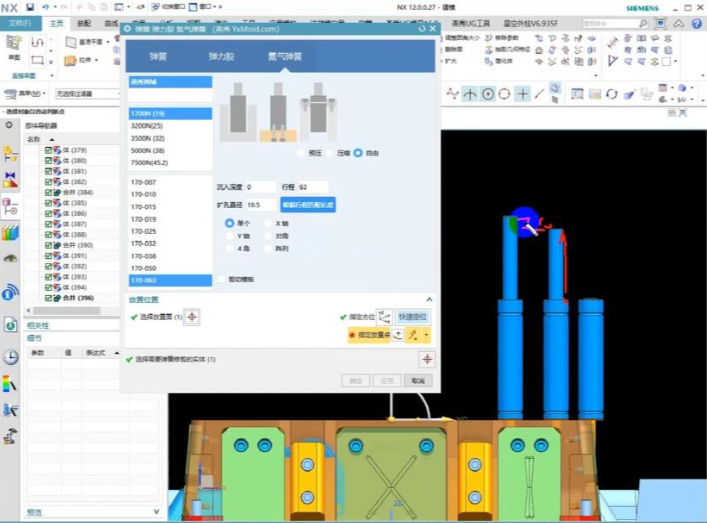Click the blue button beside 扩孔直径 field
This screenshot has width=707, height=523.
click(308, 205)
